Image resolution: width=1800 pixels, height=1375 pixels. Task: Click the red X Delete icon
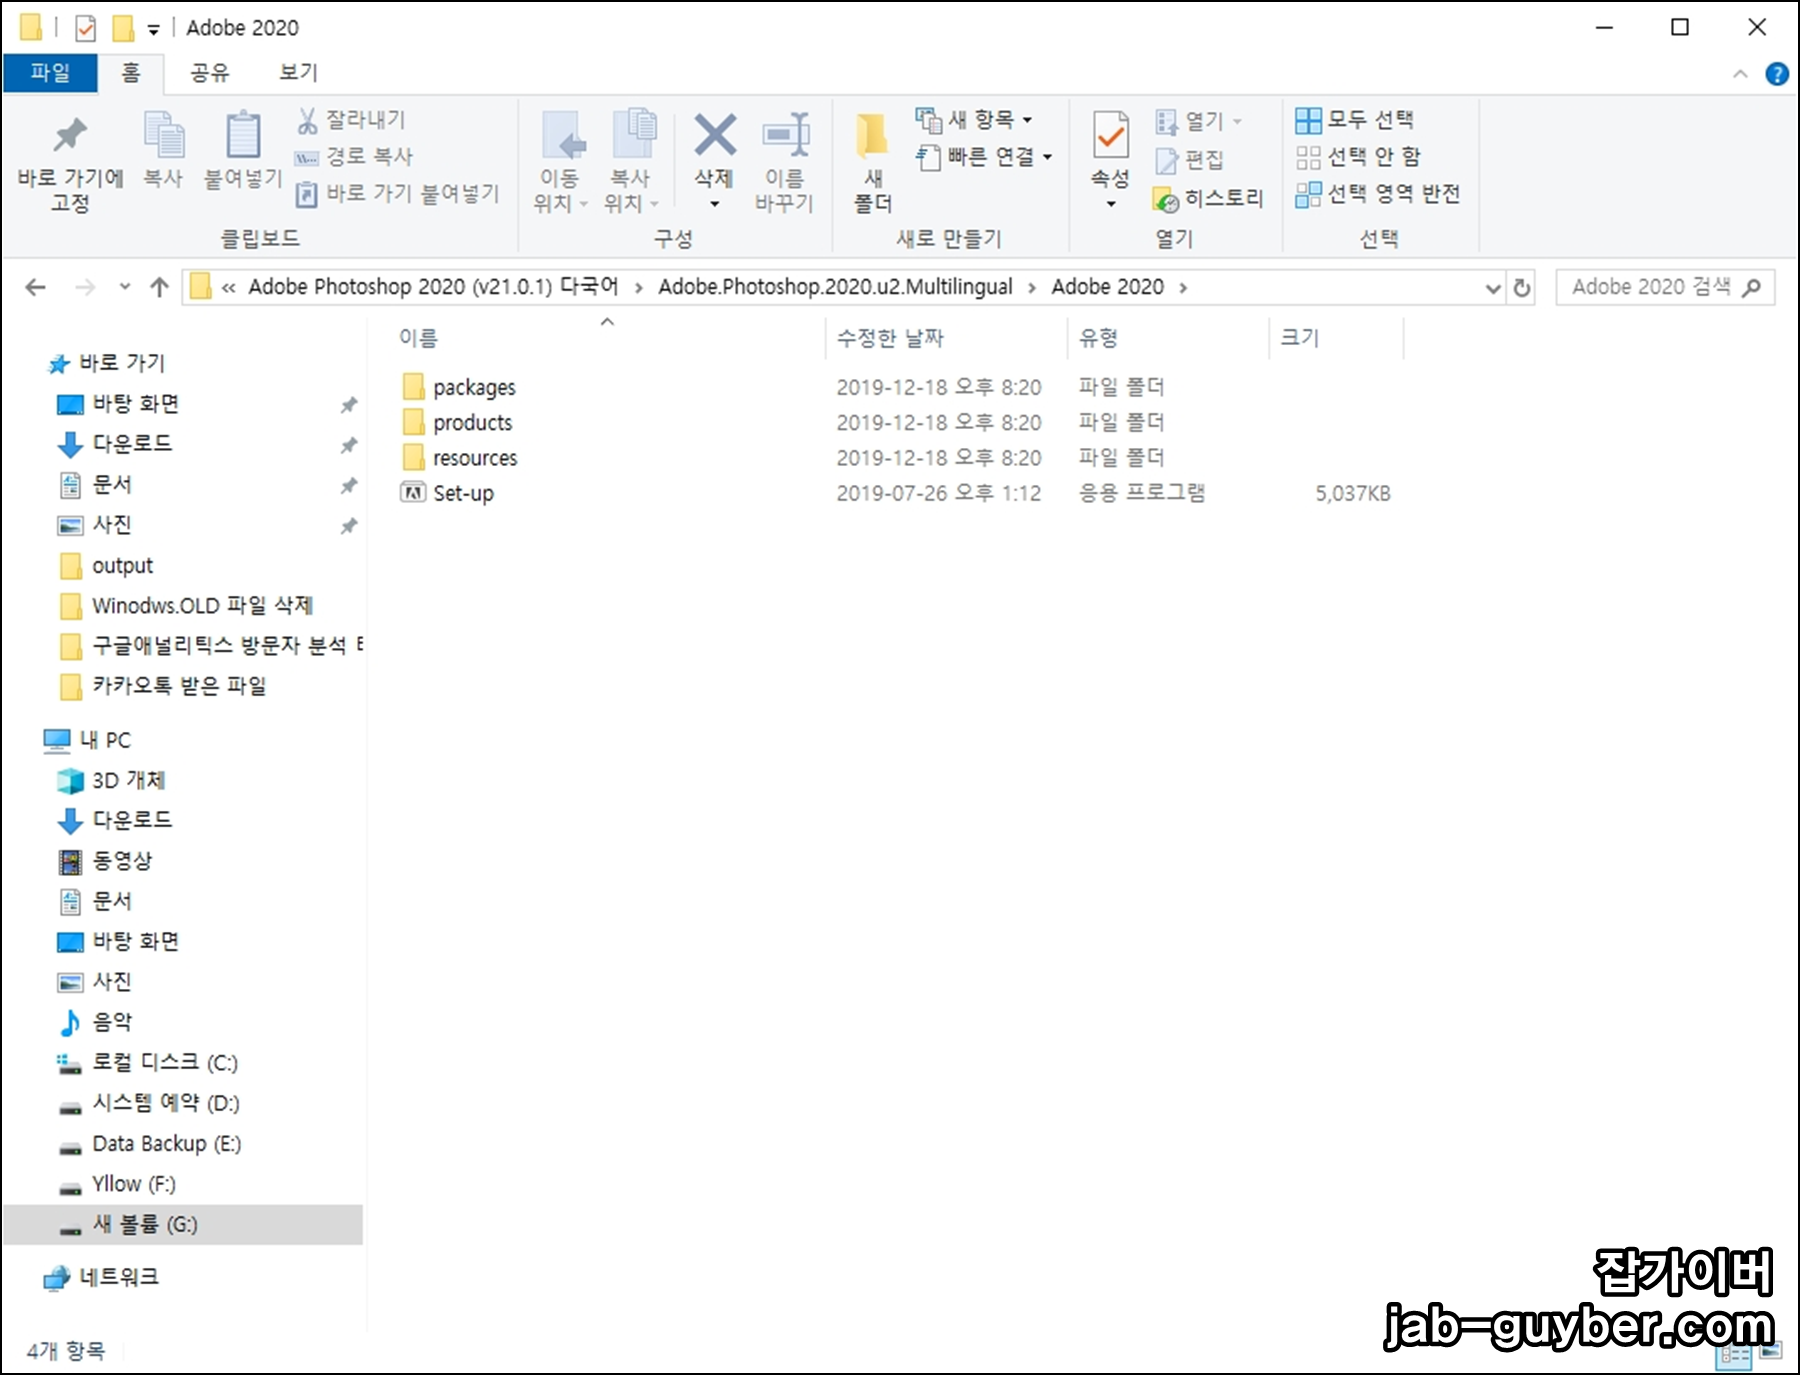[714, 136]
